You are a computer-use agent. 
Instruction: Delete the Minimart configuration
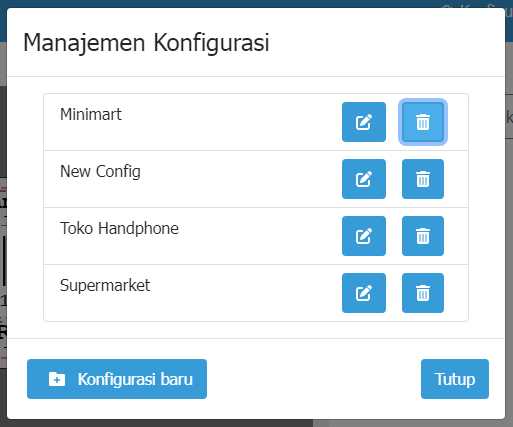point(423,122)
